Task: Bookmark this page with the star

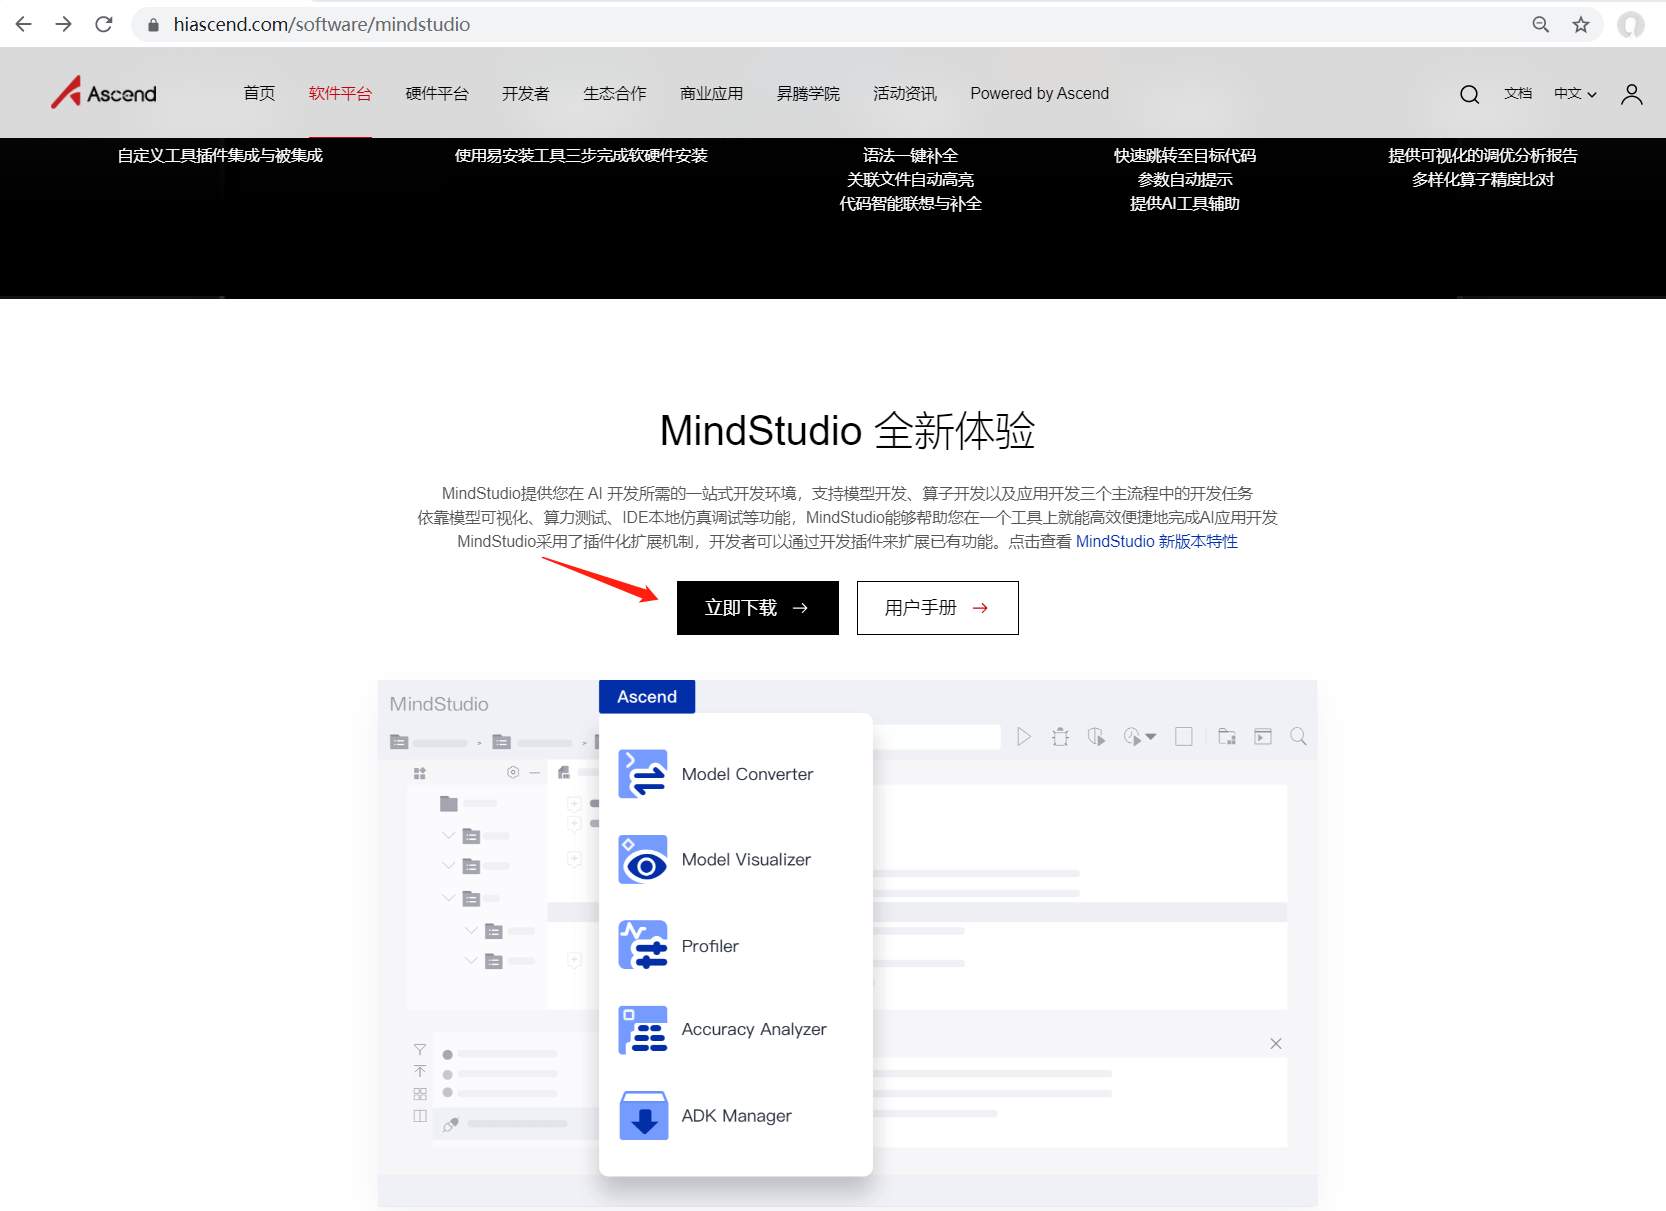Action: (x=1581, y=24)
